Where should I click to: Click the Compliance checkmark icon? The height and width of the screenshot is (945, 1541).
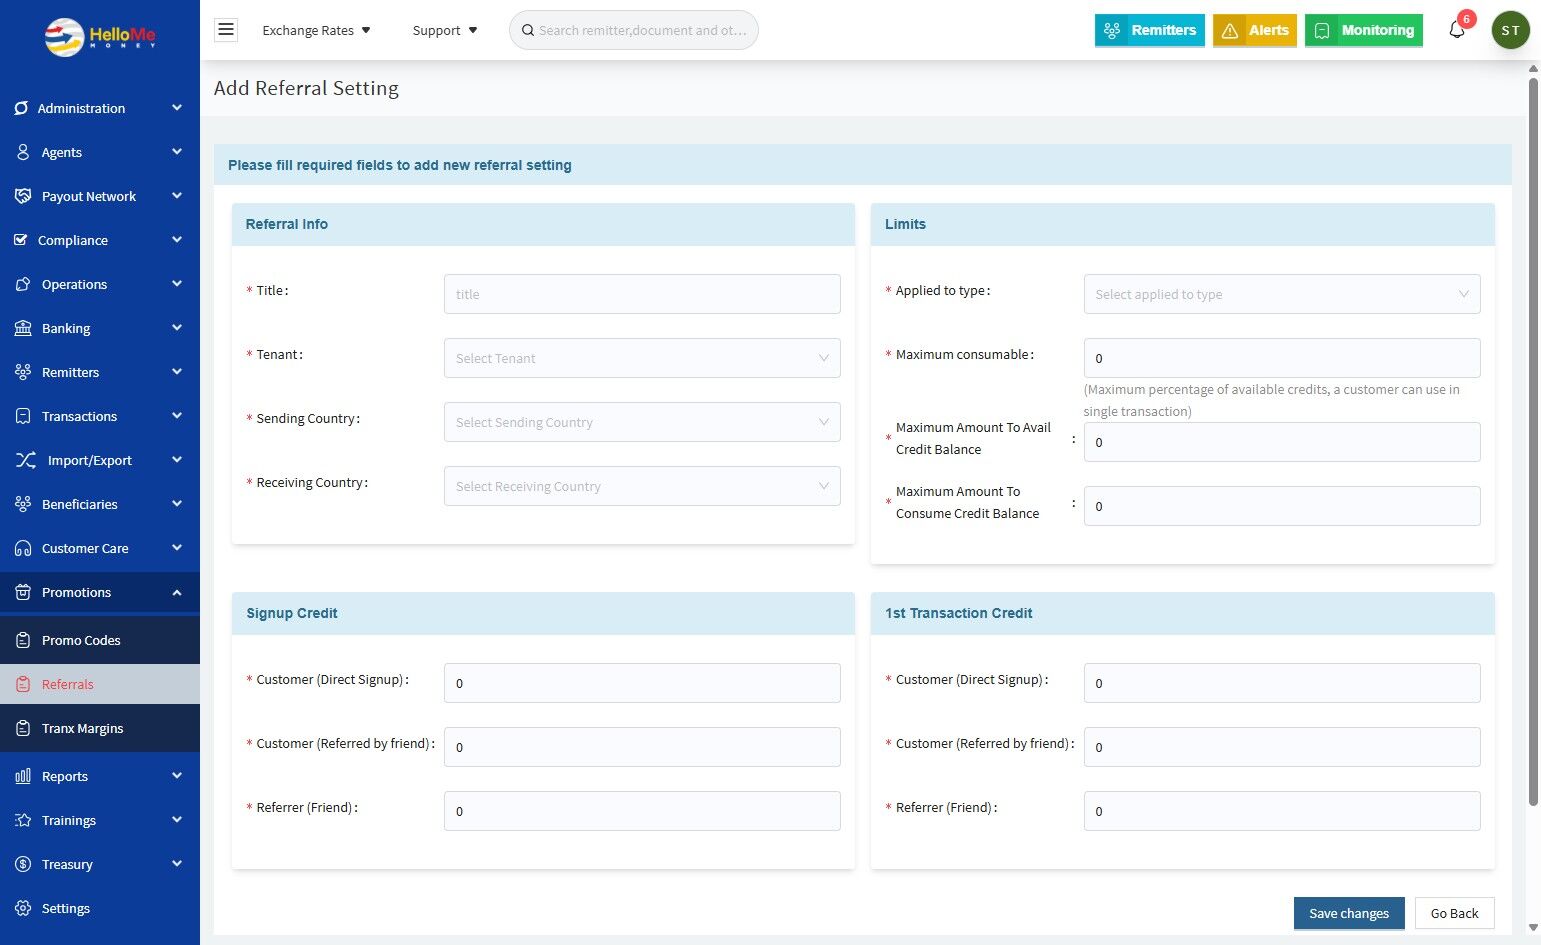(21, 240)
